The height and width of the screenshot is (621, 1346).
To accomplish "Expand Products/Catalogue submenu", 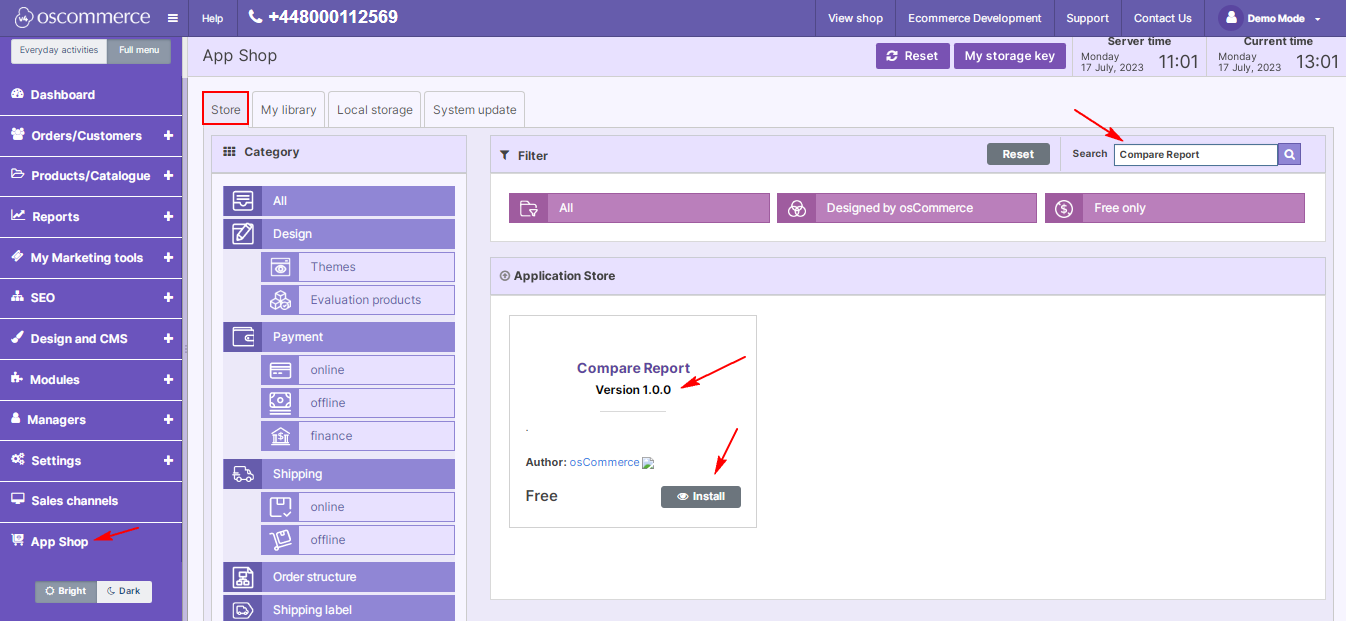I will tap(168, 176).
